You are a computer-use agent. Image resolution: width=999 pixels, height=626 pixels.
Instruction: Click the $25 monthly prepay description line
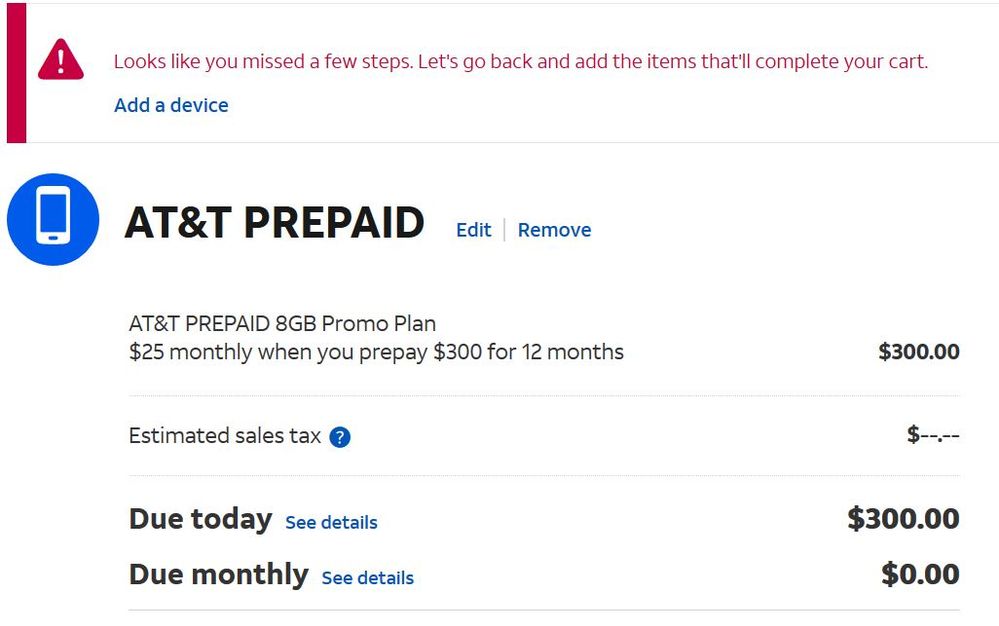(376, 352)
